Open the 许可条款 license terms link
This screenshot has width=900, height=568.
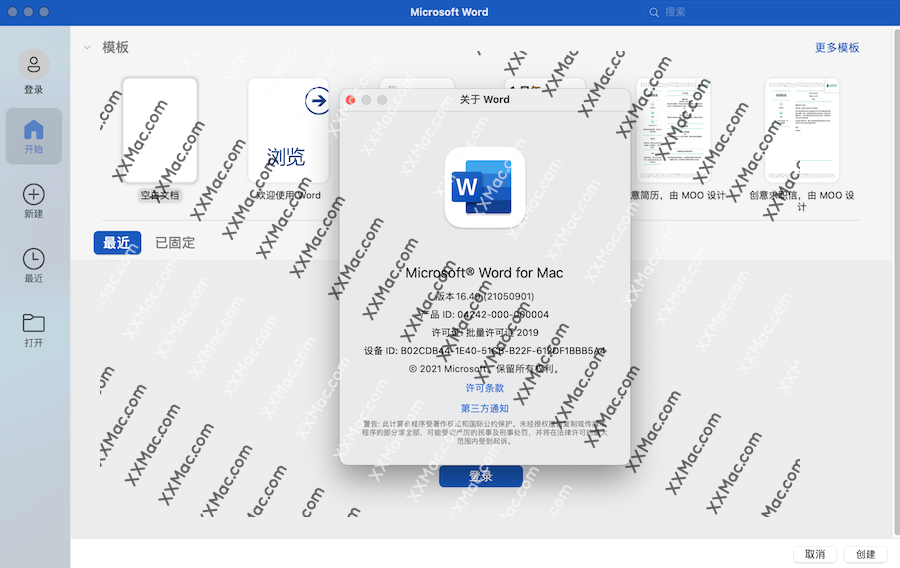click(484, 388)
